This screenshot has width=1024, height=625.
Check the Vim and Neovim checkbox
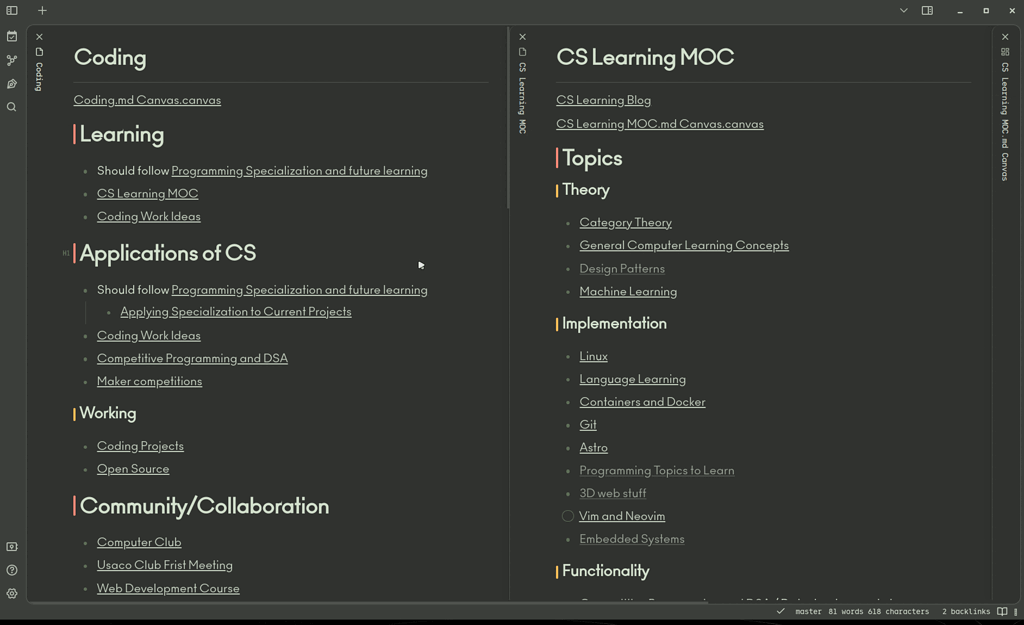[x=567, y=516]
